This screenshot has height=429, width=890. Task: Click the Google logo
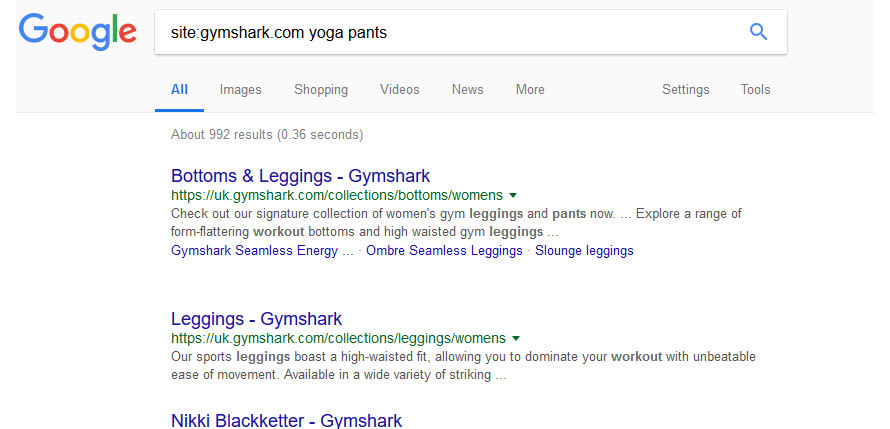click(x=77, y=32)
